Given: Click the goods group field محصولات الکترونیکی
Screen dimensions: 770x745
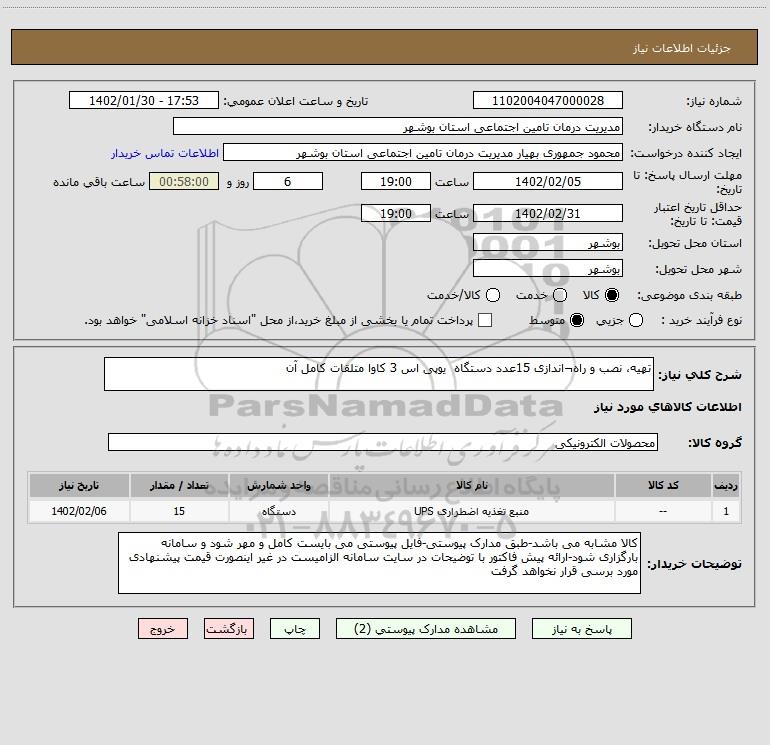Looking at the screenshot, I should [383, 442].
